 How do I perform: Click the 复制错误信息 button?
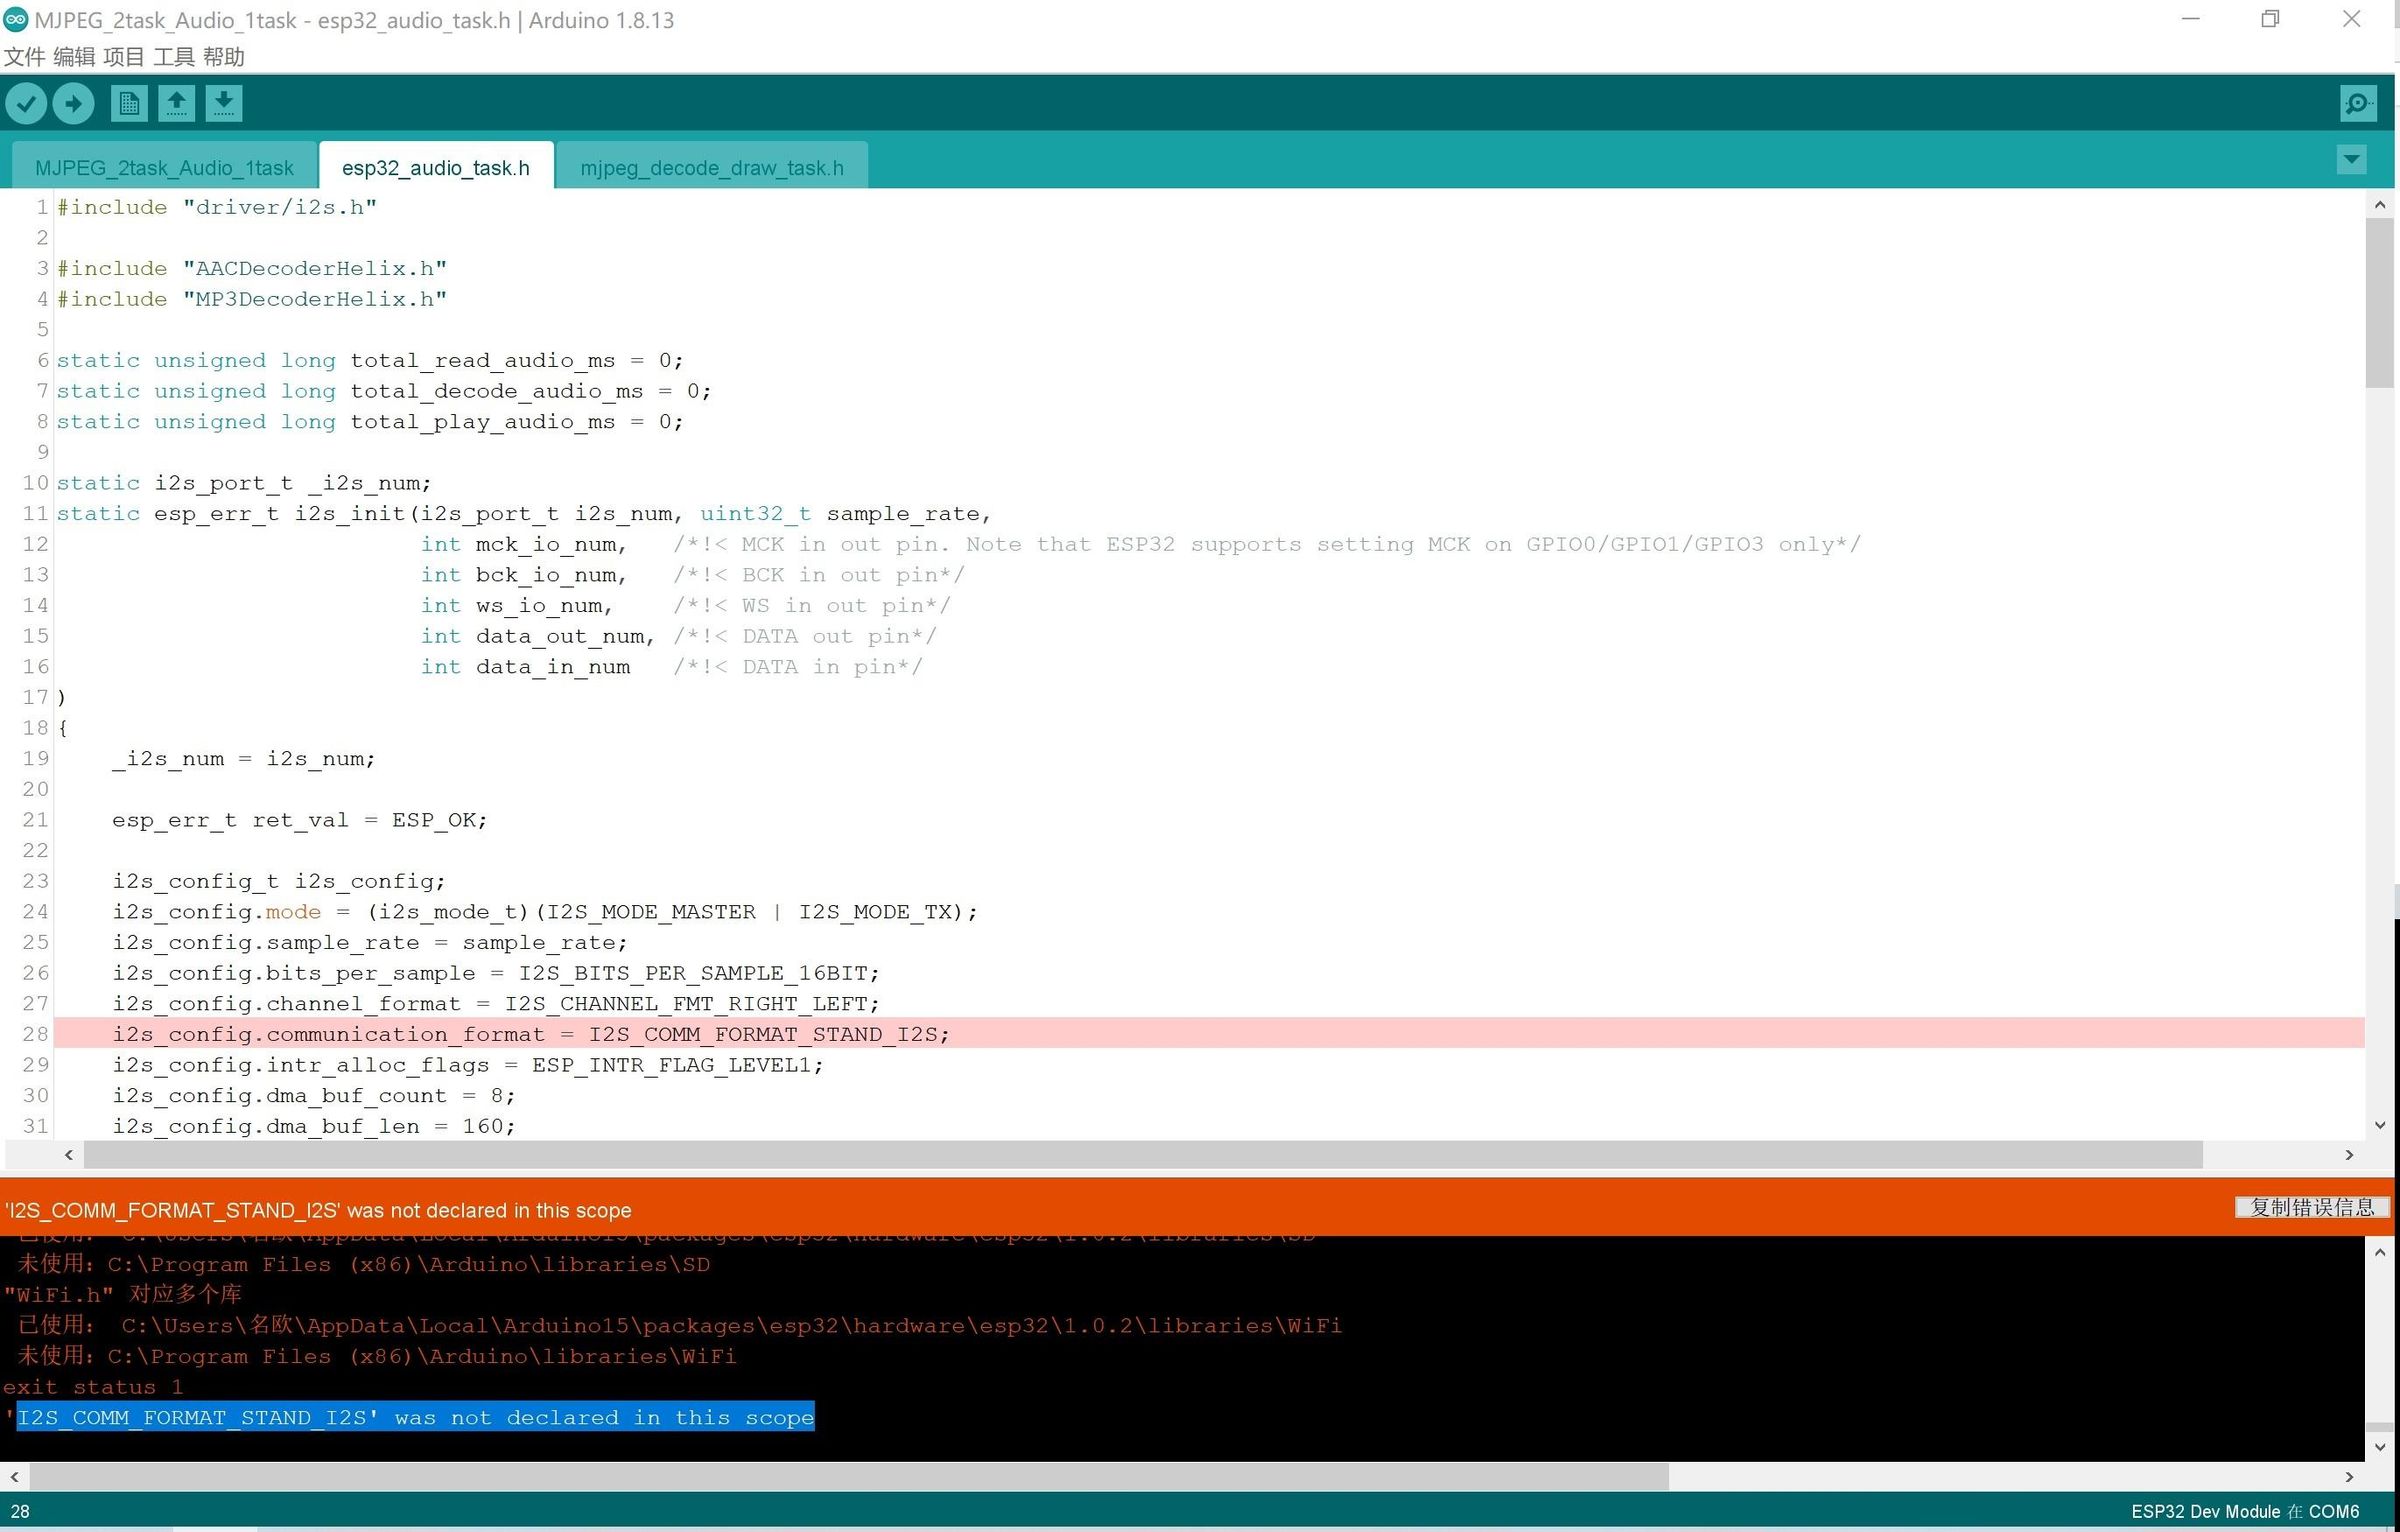click(2311, 1208)
